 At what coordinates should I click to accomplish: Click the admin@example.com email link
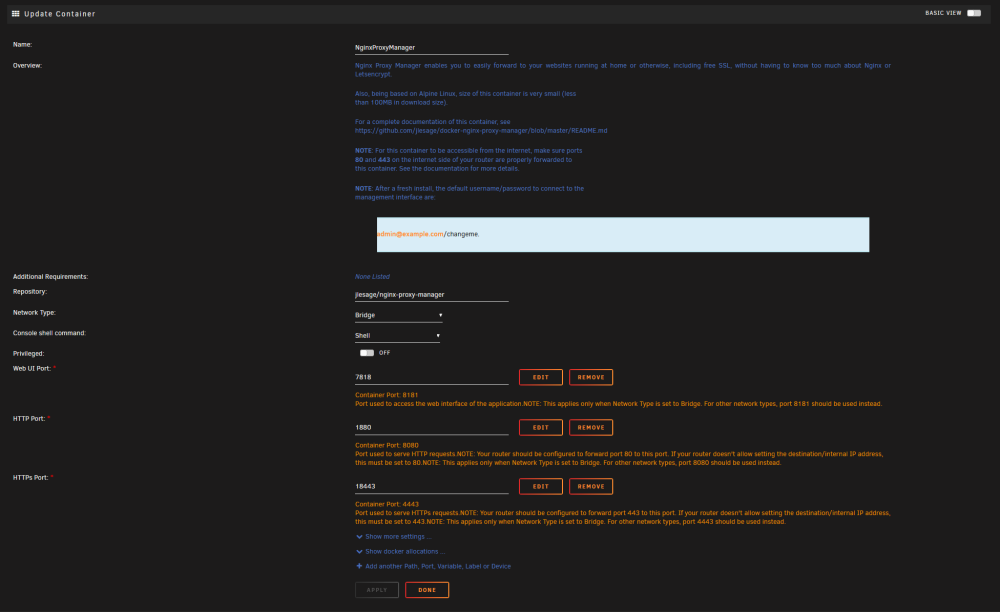click(x=410, y=234)
